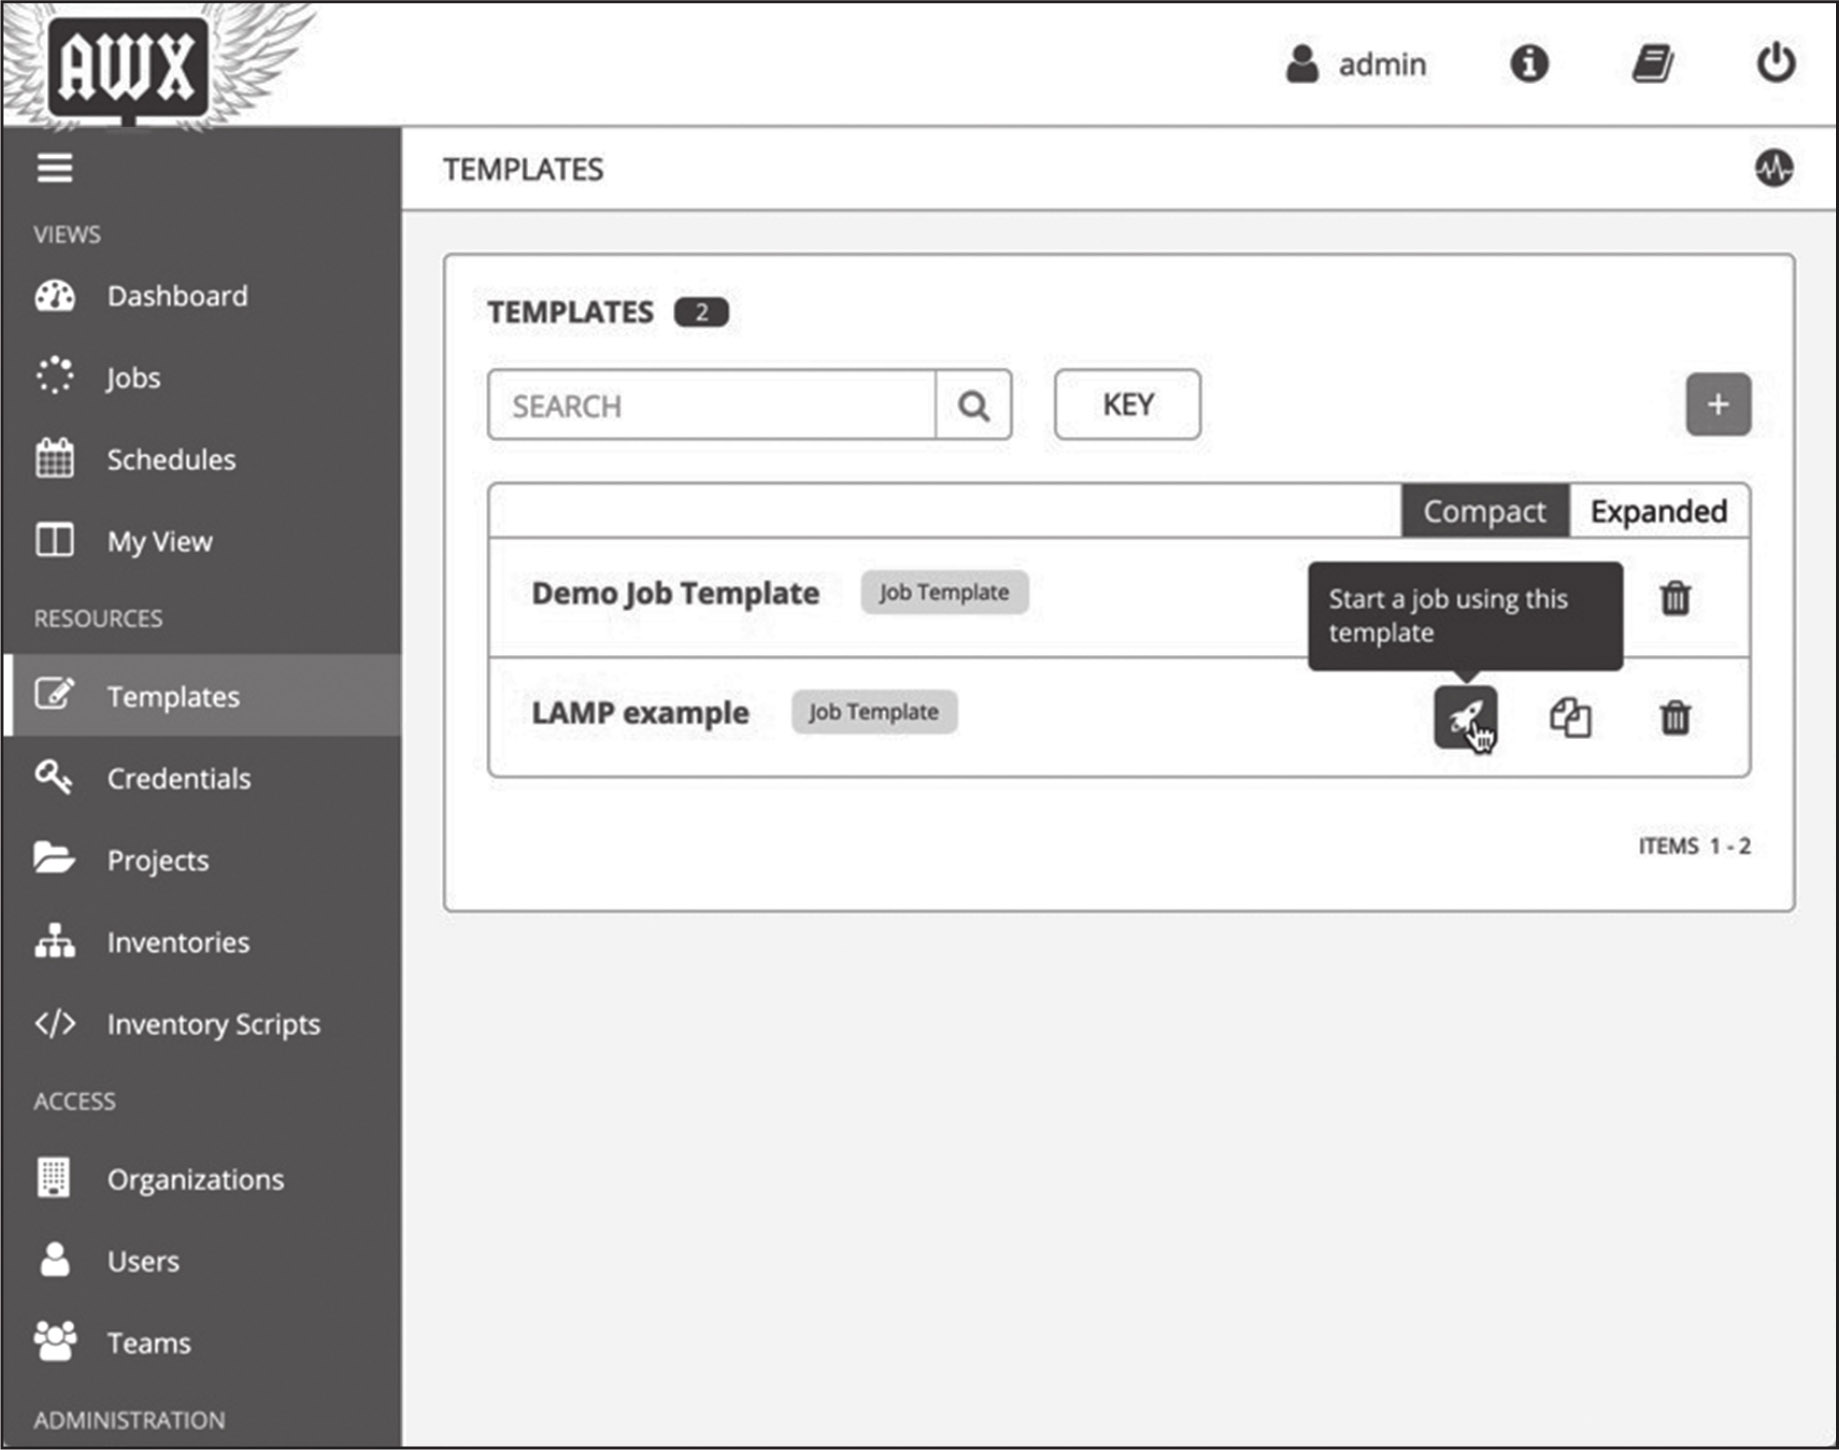This screenshot has width=1839, height=1450.
Task: Open Credentials in the sidebar
Action: click(179, 778)
